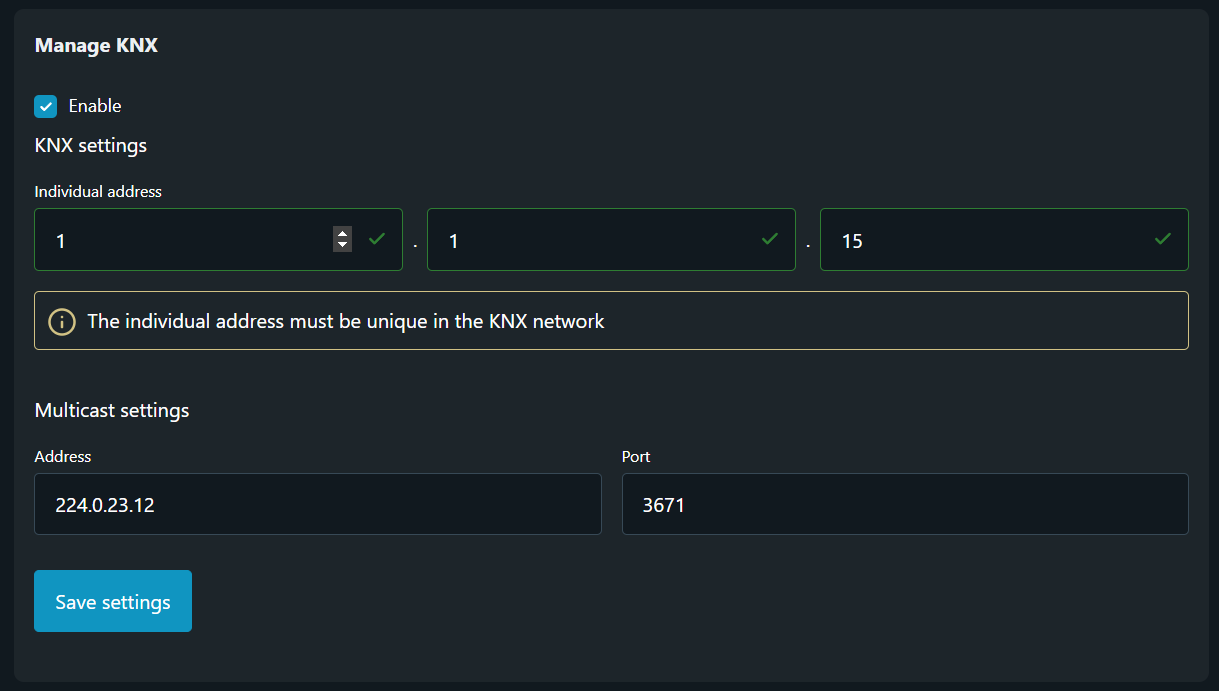Click the info icon in the warning notice

62,321
